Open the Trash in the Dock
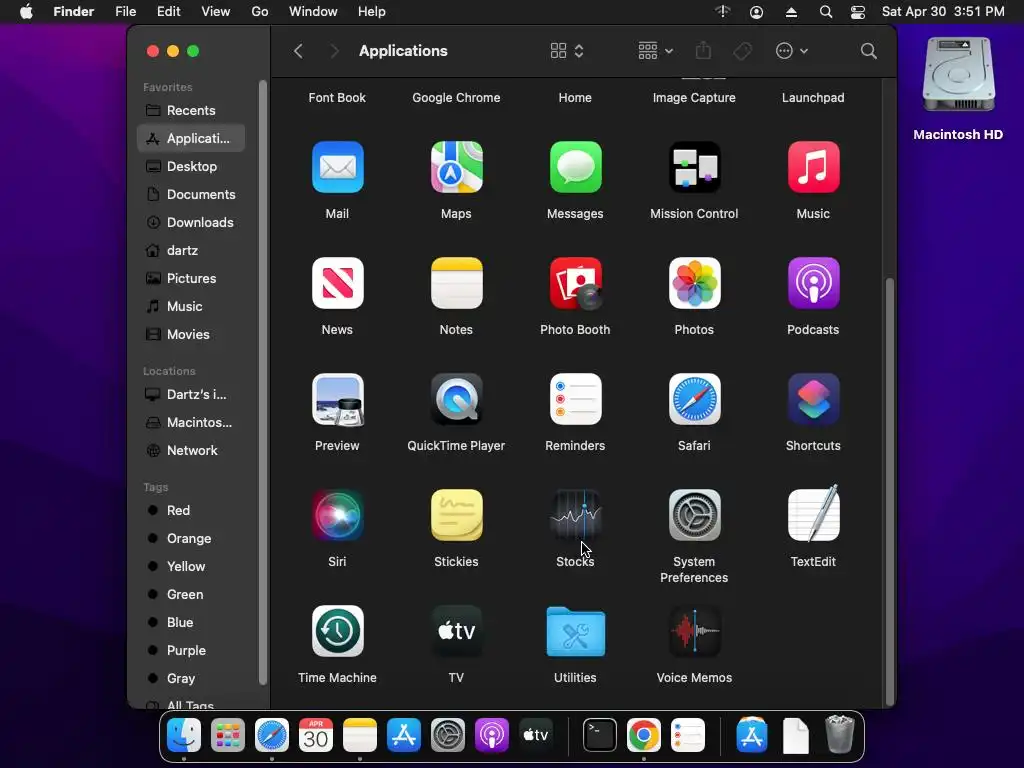Image resolution: width=1024 pixels, height=768 pixels. click(840, 735)
